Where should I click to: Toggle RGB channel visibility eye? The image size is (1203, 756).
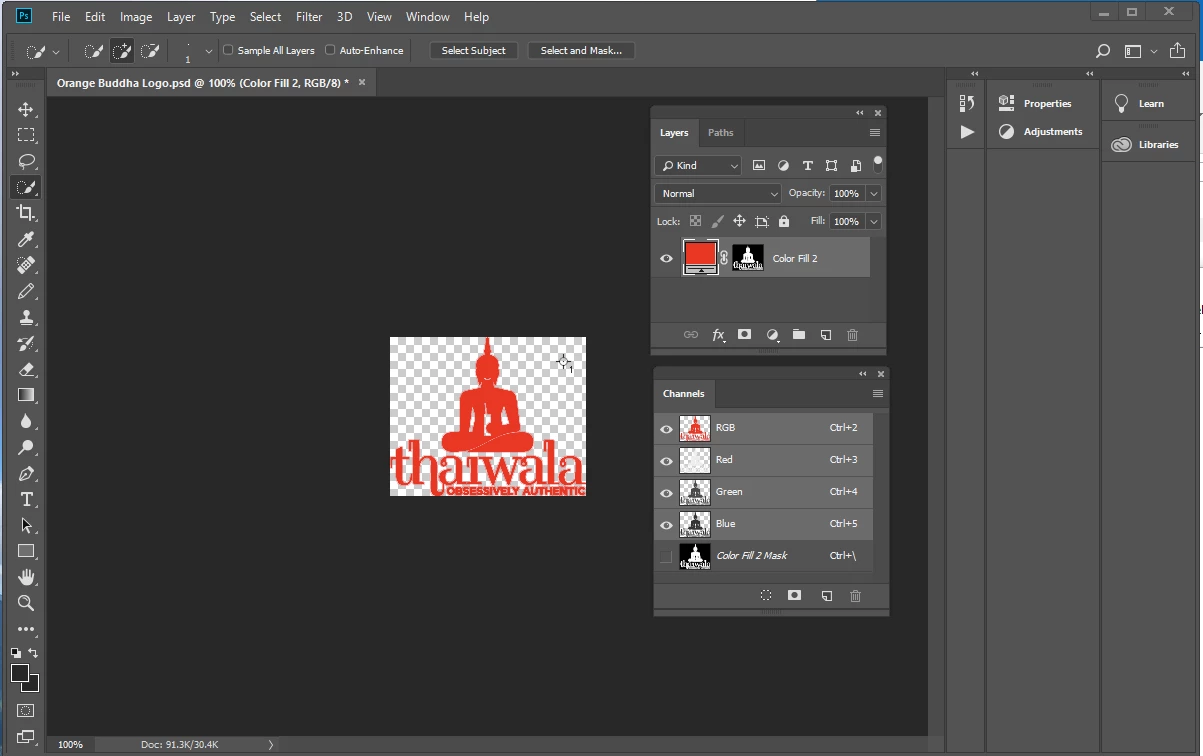(x=666, y=428)
